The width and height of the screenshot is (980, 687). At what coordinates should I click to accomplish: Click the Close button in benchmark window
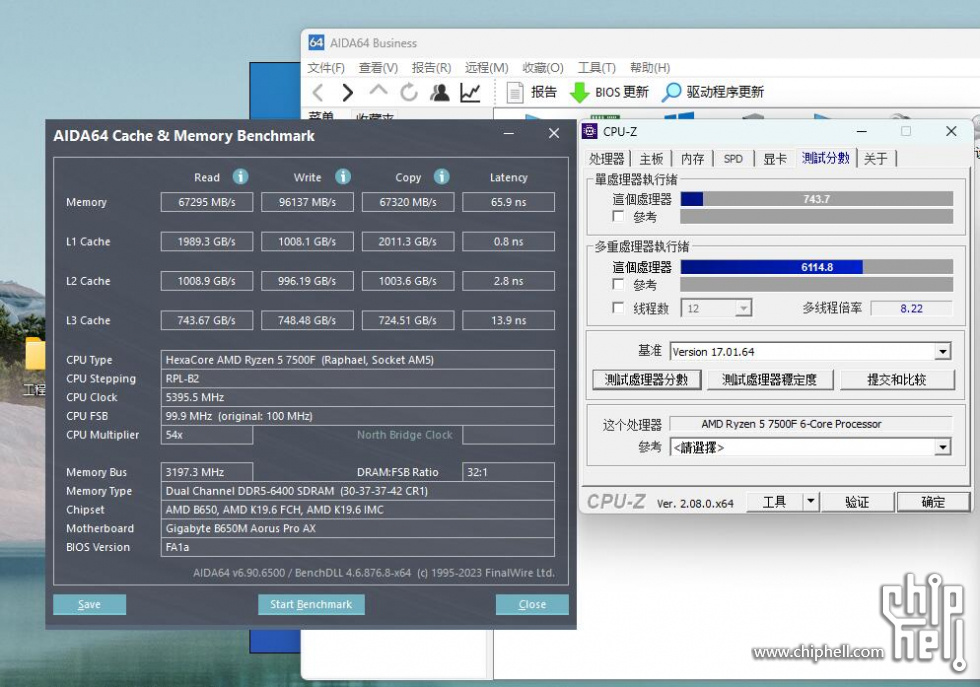[532, 604]
